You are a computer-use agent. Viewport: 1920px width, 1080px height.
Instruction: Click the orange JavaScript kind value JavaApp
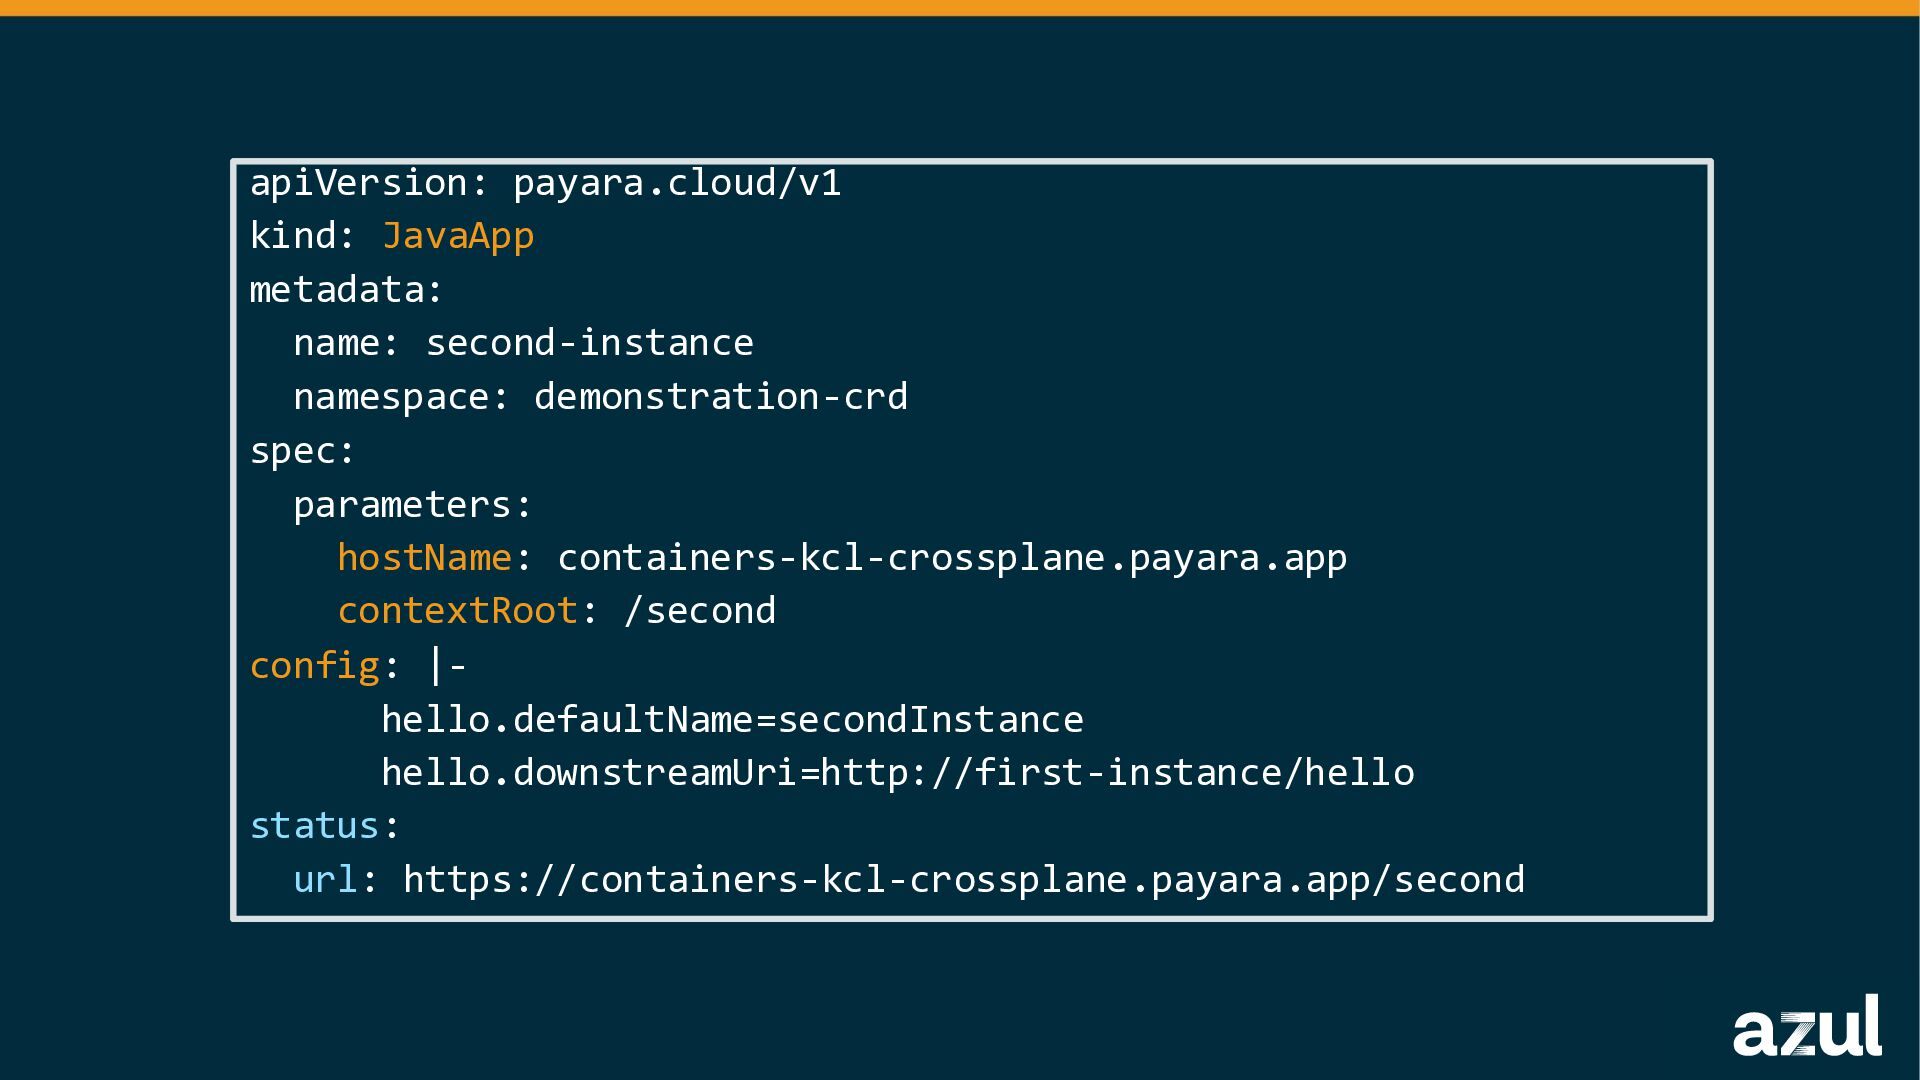[x=458, y=236]
